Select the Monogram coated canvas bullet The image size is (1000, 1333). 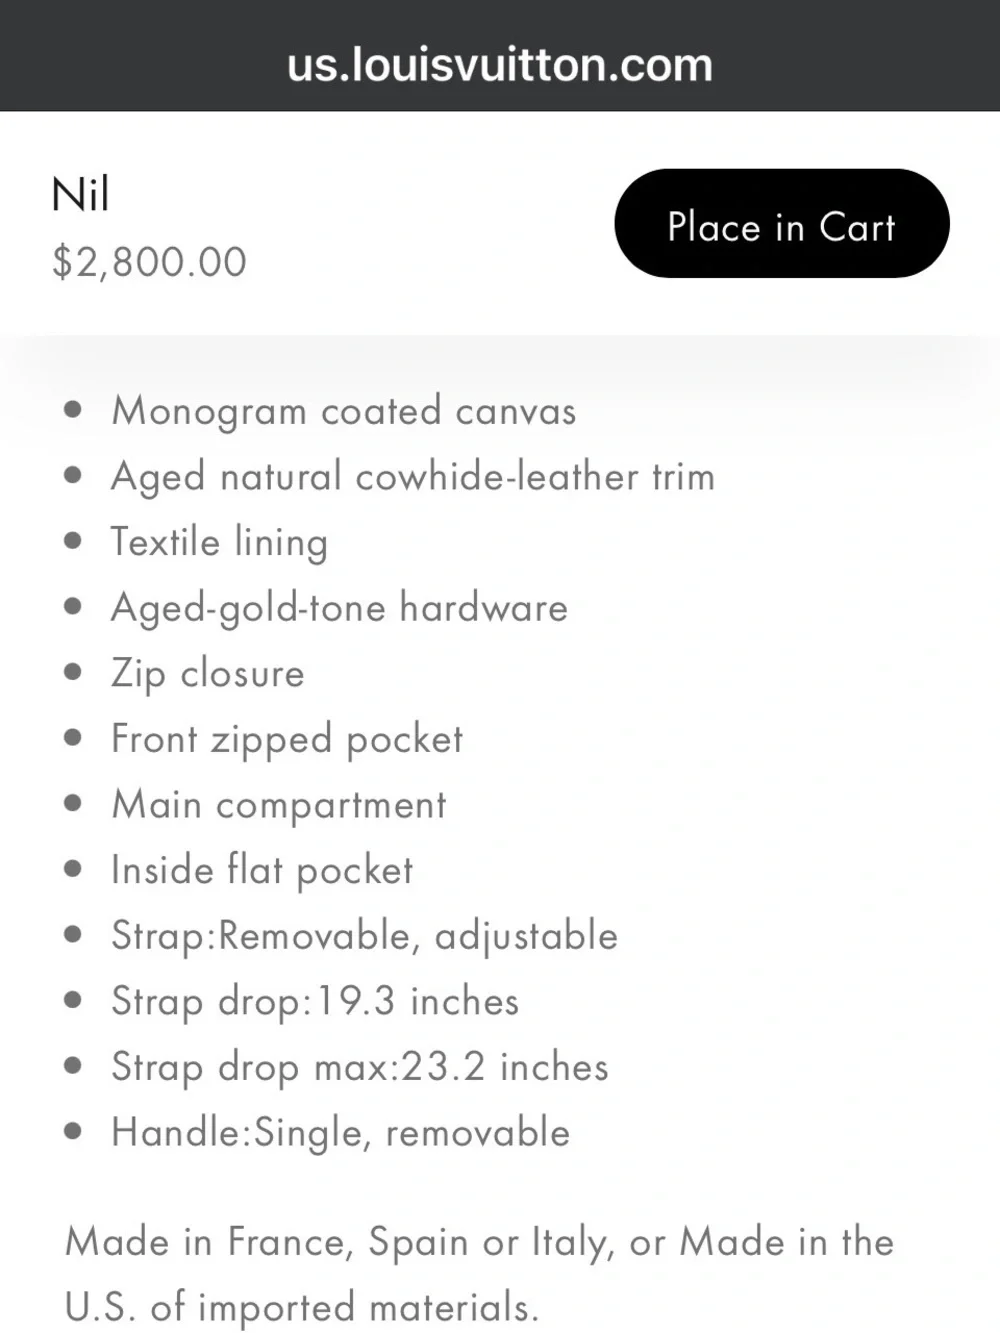[x=344, y=411]
